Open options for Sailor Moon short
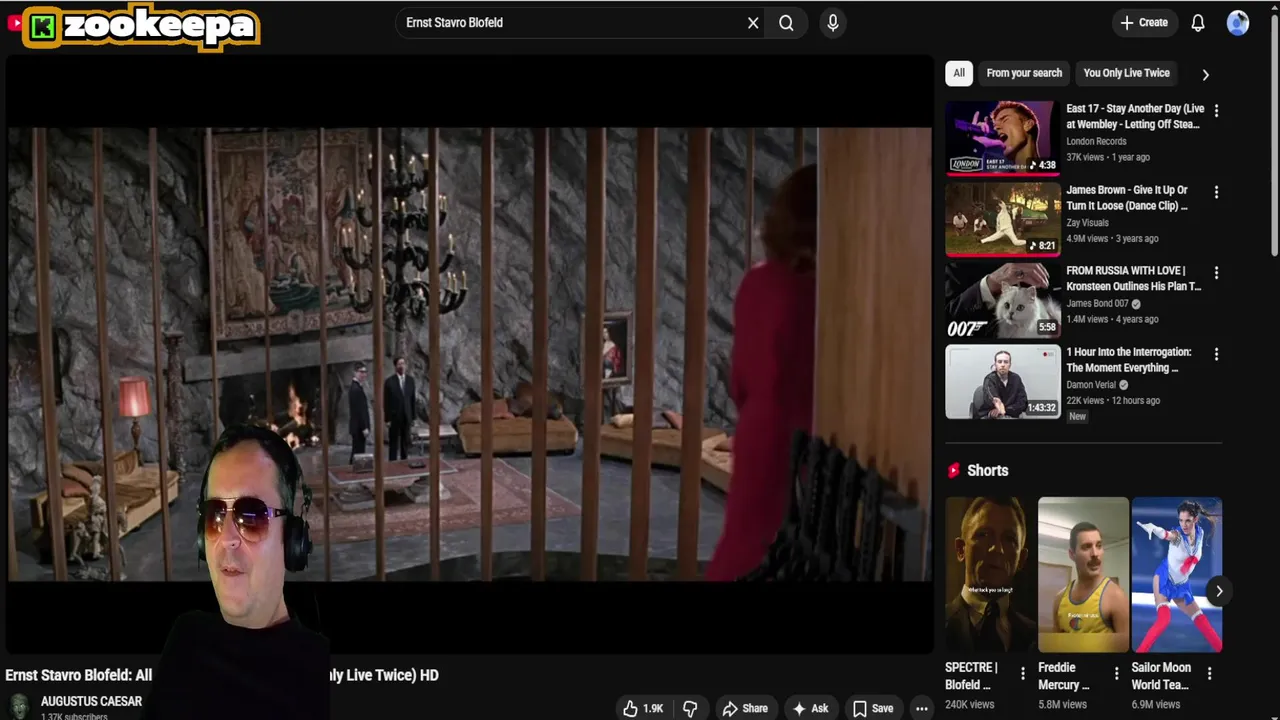 (x=1209, y=674)
